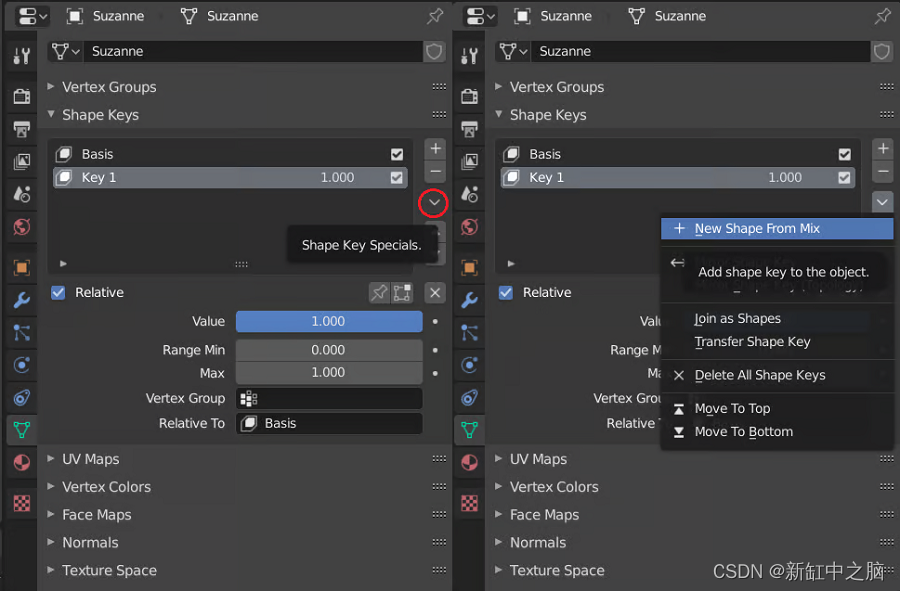The width and height of the screenshot is (900, 591).
Task: Open Material properties tab in right panel
Action: [470, 462]
